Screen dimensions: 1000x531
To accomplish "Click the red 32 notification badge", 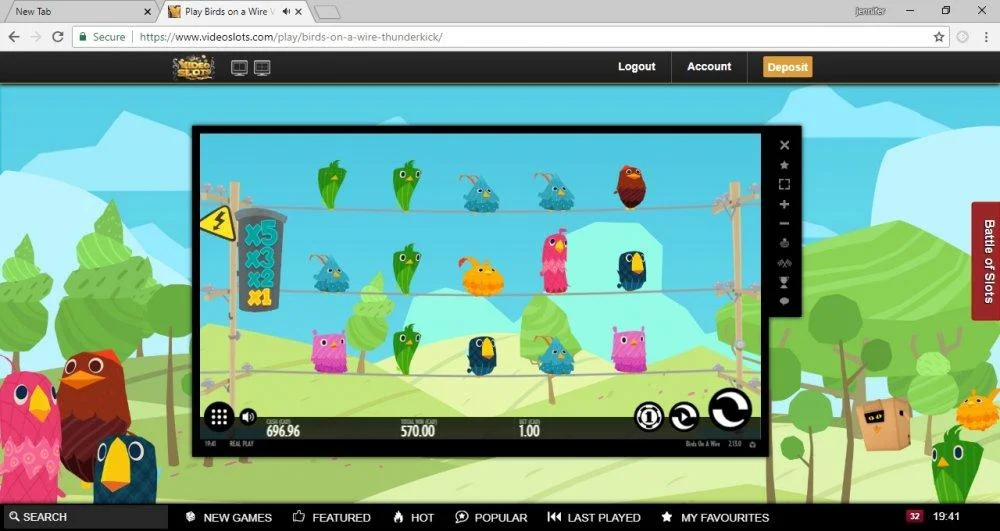I will point(915,516).
